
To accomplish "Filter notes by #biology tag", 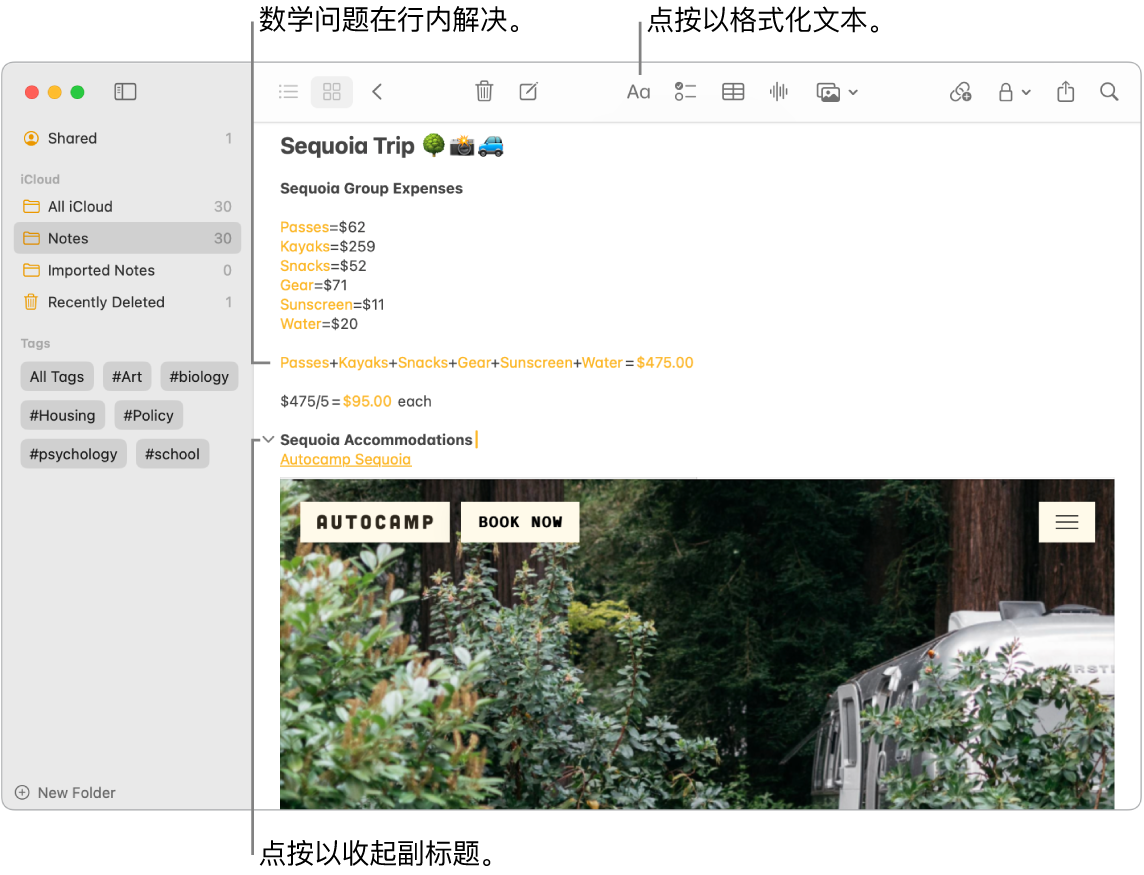I will pyautogui.click(x=199, y=377).
